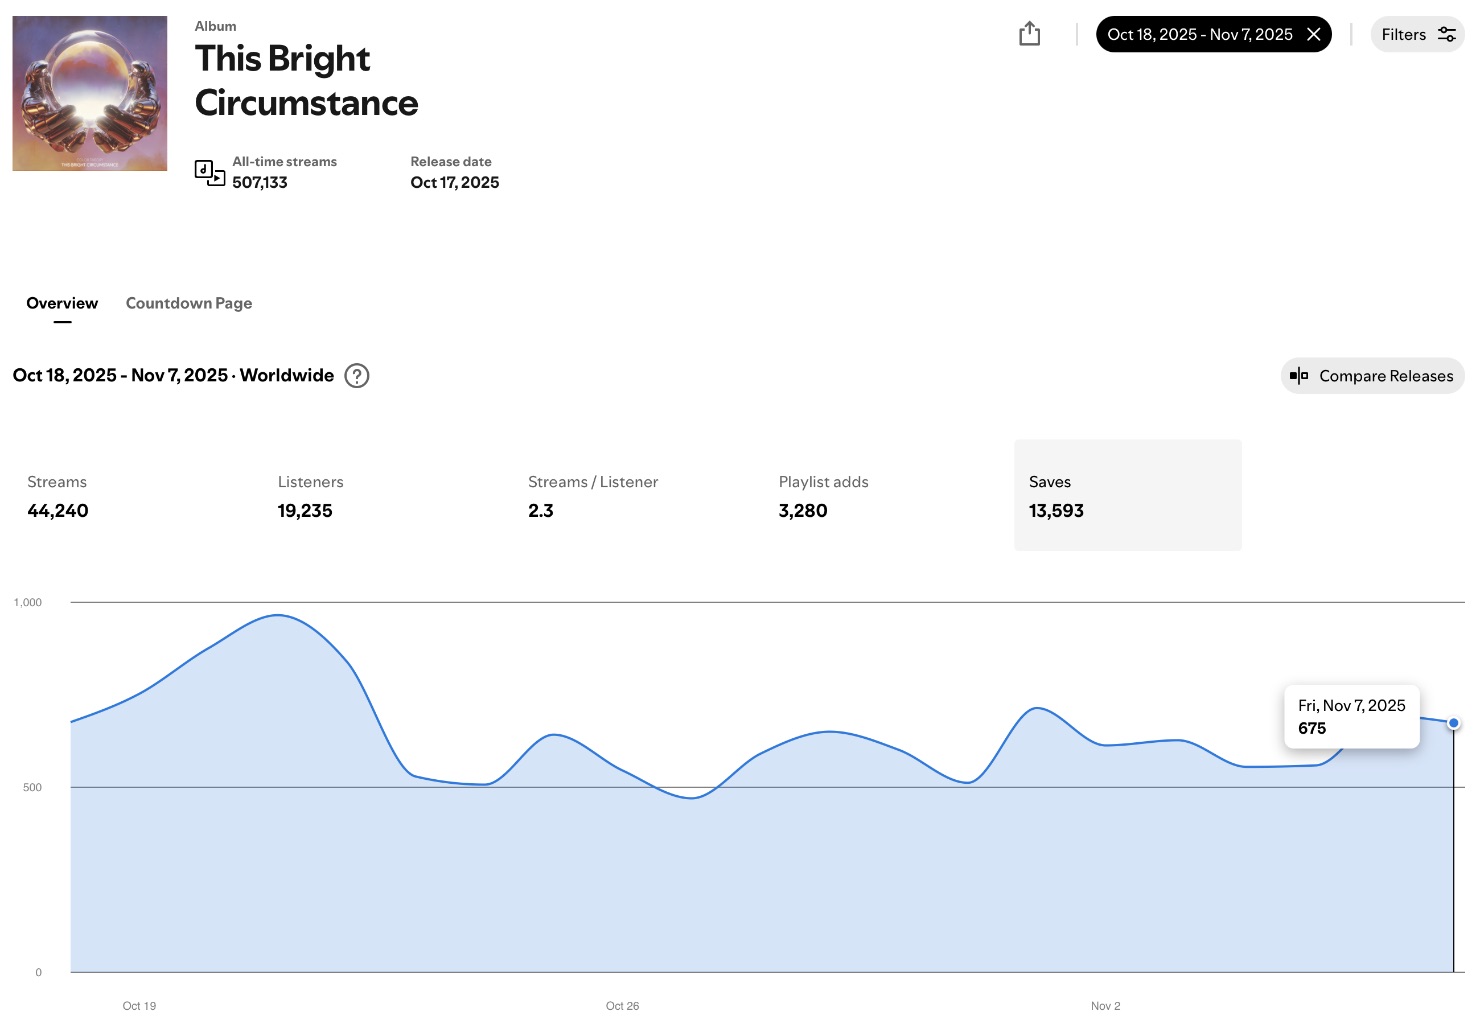Switch to the Countdown Page tab
This screenshot has width=1480, height=1028.
pos(189,303)
